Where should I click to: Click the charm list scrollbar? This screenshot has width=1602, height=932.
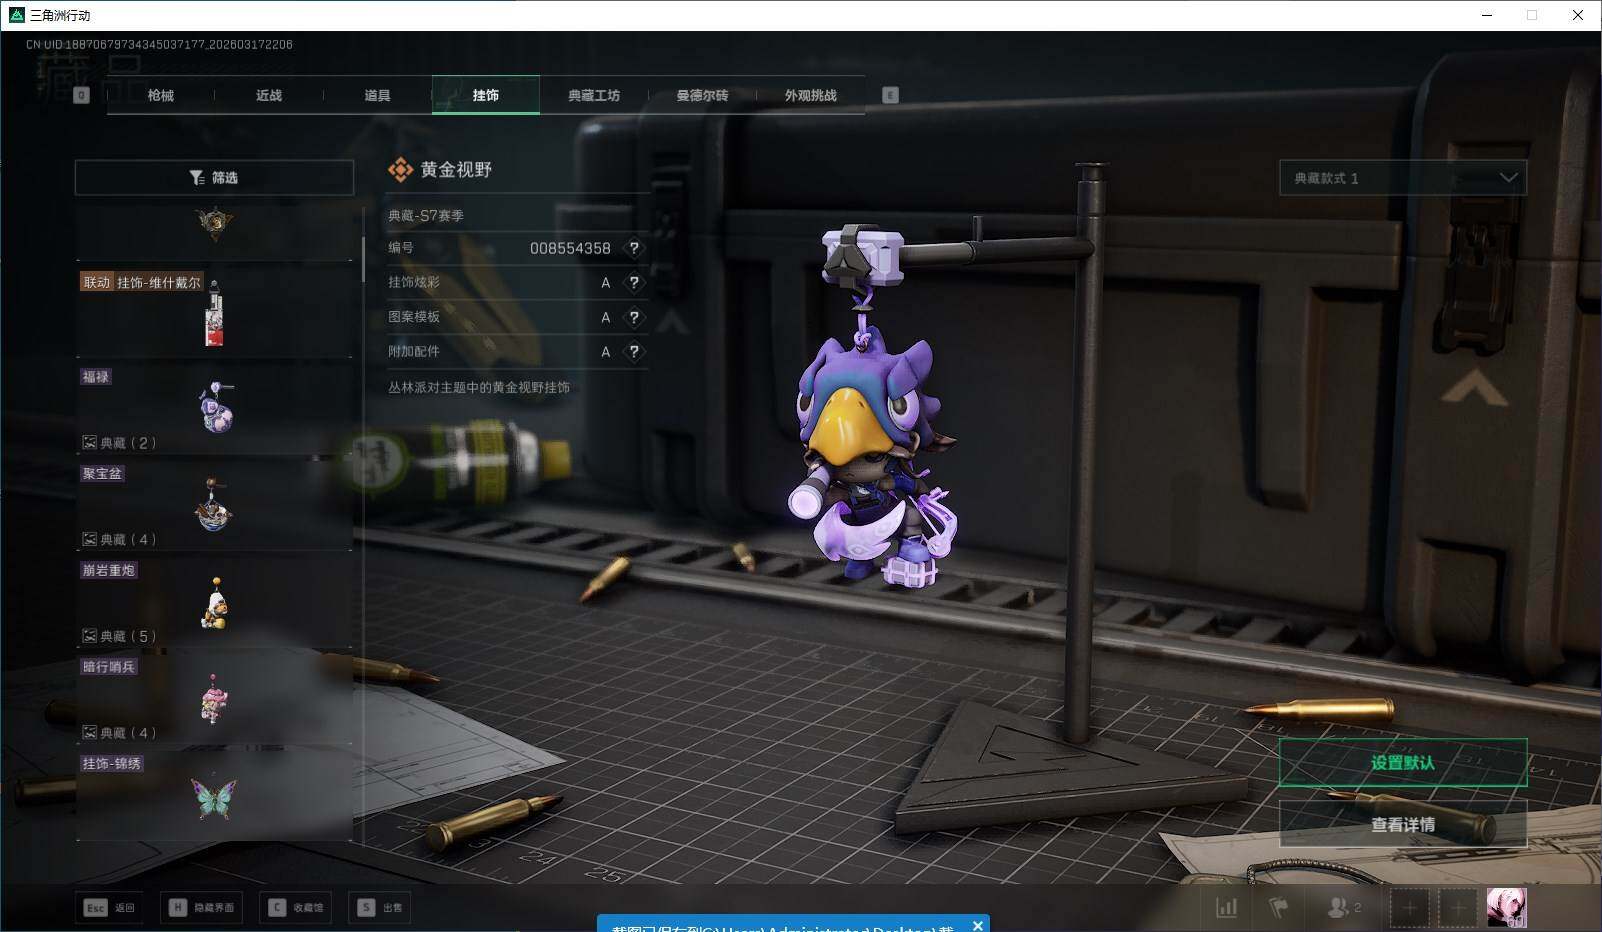pos(363,260)
